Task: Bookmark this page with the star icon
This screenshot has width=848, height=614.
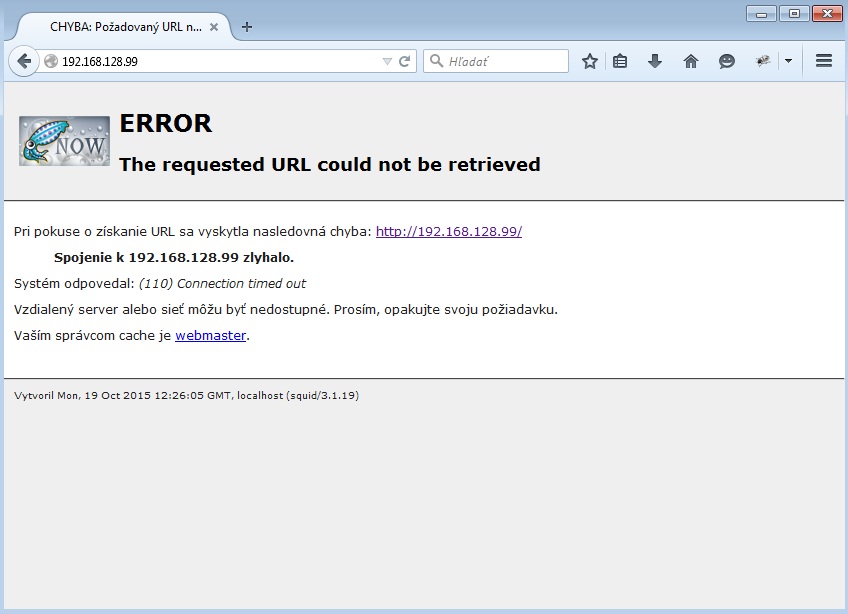Action: pyautogui.click(x=589, y=61)
